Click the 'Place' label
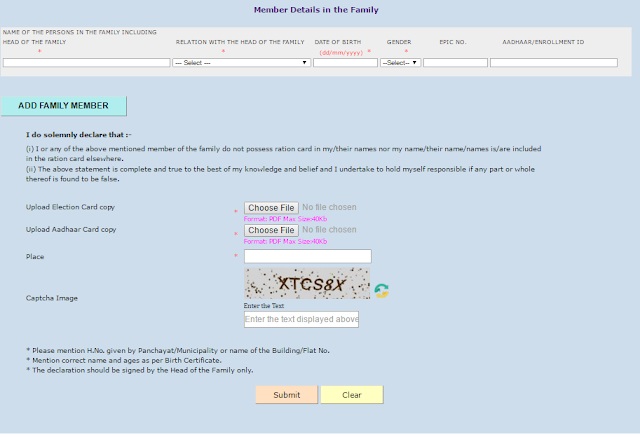 click(35, 257)
